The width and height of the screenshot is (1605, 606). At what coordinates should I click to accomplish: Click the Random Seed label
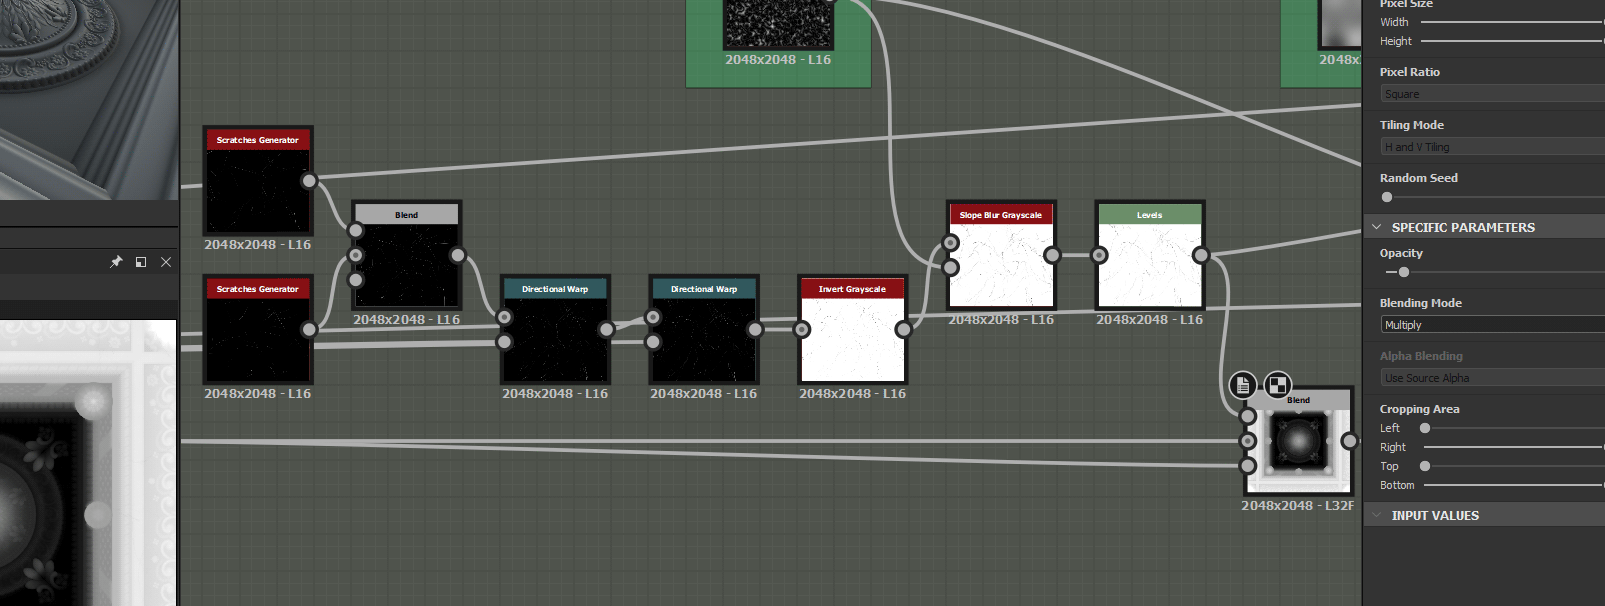(x=1418, y=178)
